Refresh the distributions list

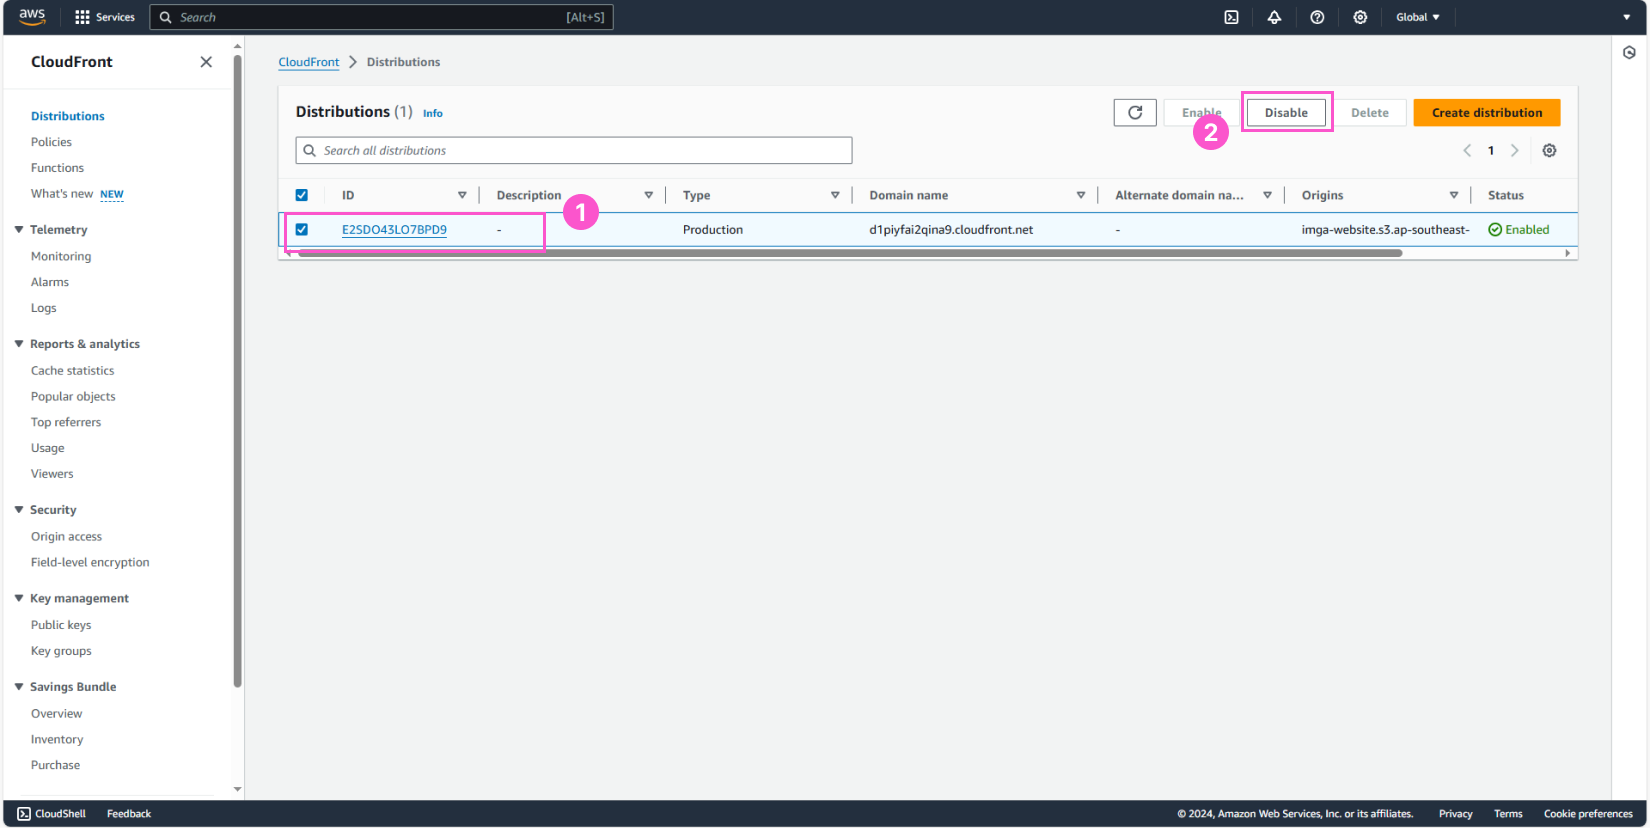1135,113
